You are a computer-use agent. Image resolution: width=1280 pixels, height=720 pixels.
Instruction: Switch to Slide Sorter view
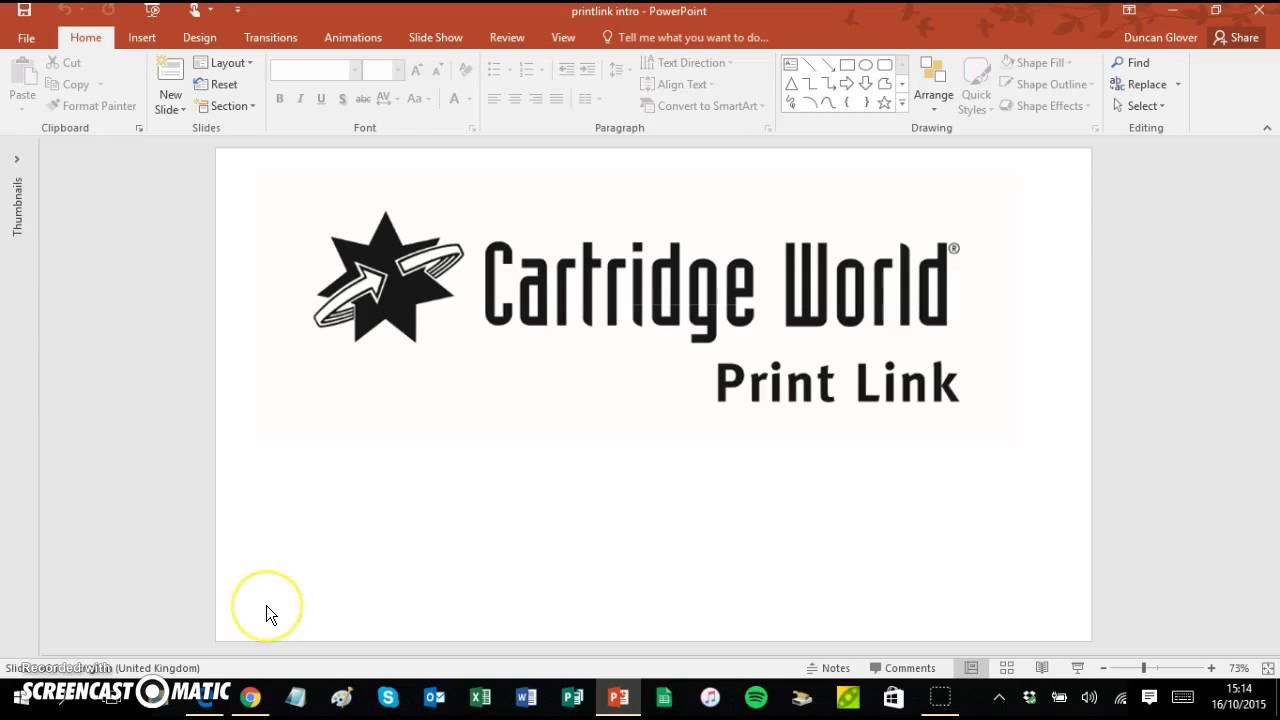1007,668
